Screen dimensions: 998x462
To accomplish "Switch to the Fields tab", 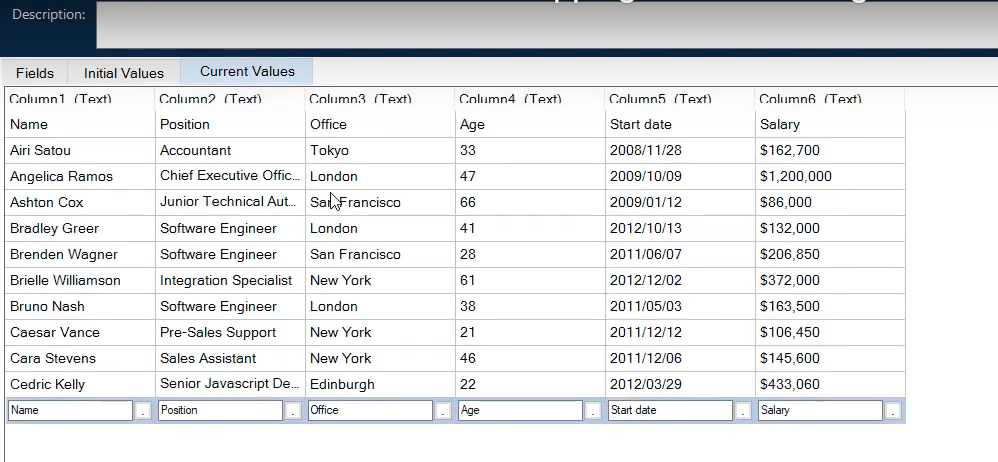I will [x=34, y=73].
